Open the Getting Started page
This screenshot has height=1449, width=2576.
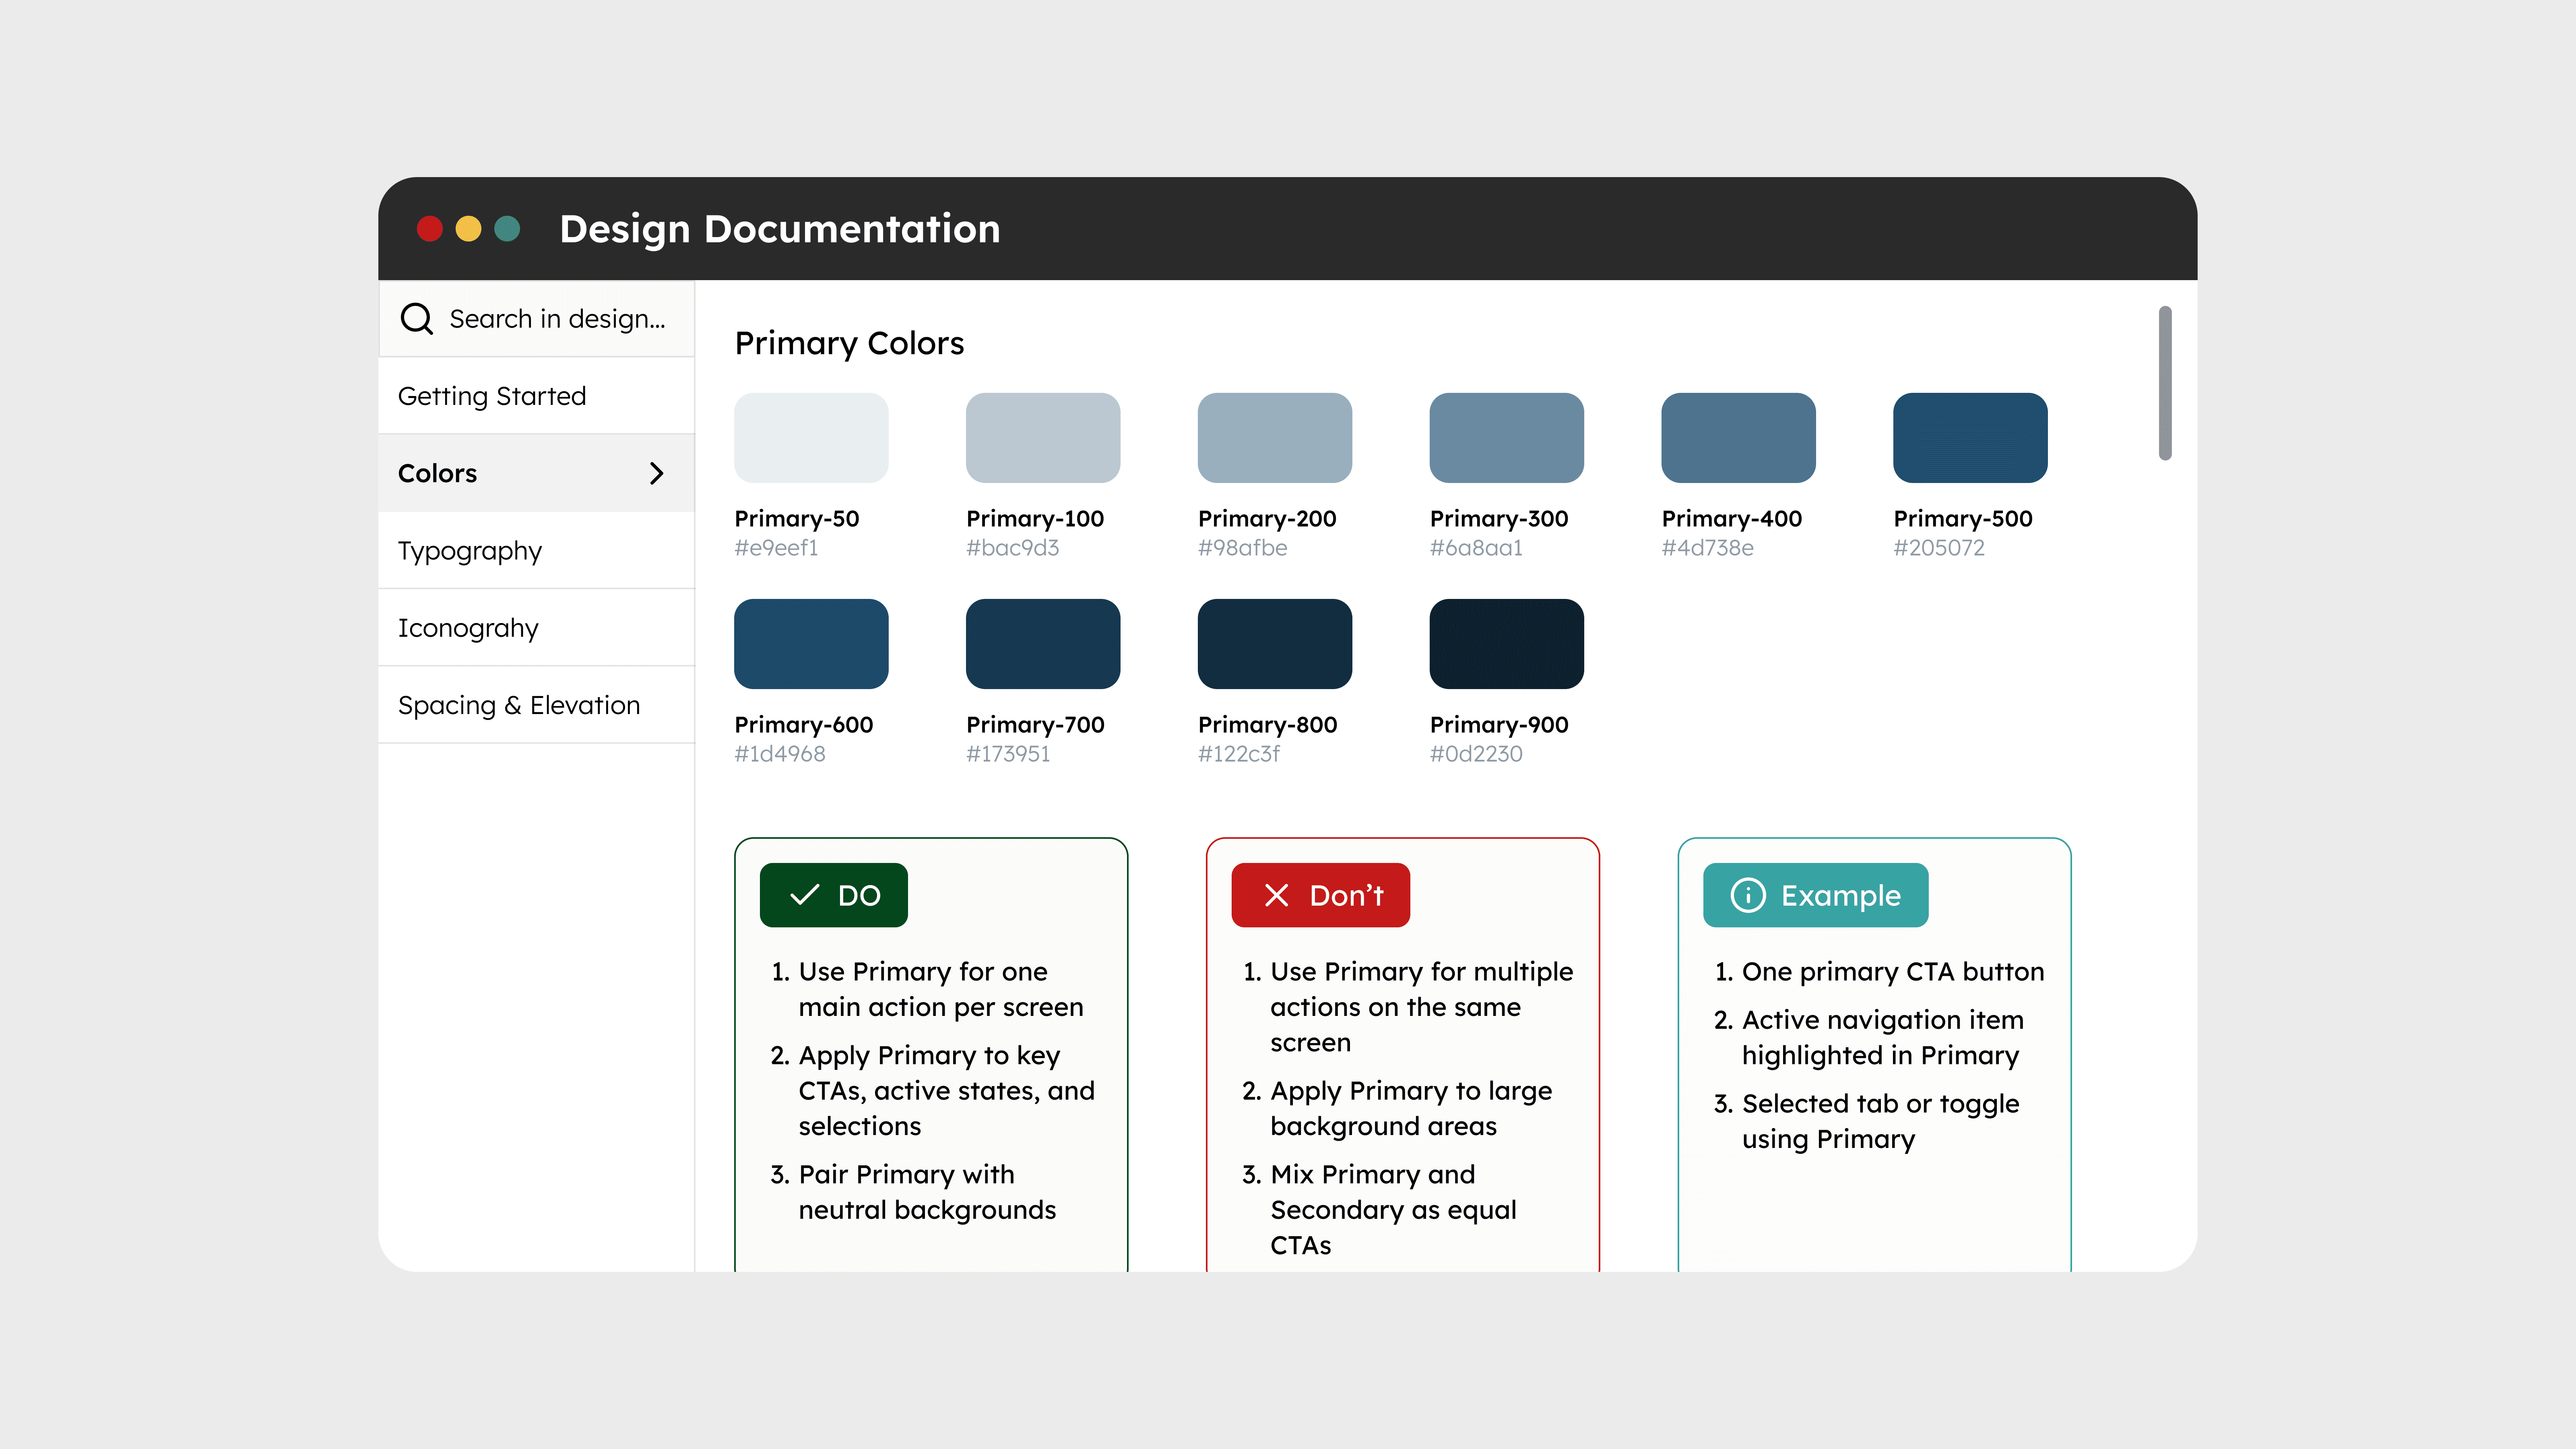492,396
